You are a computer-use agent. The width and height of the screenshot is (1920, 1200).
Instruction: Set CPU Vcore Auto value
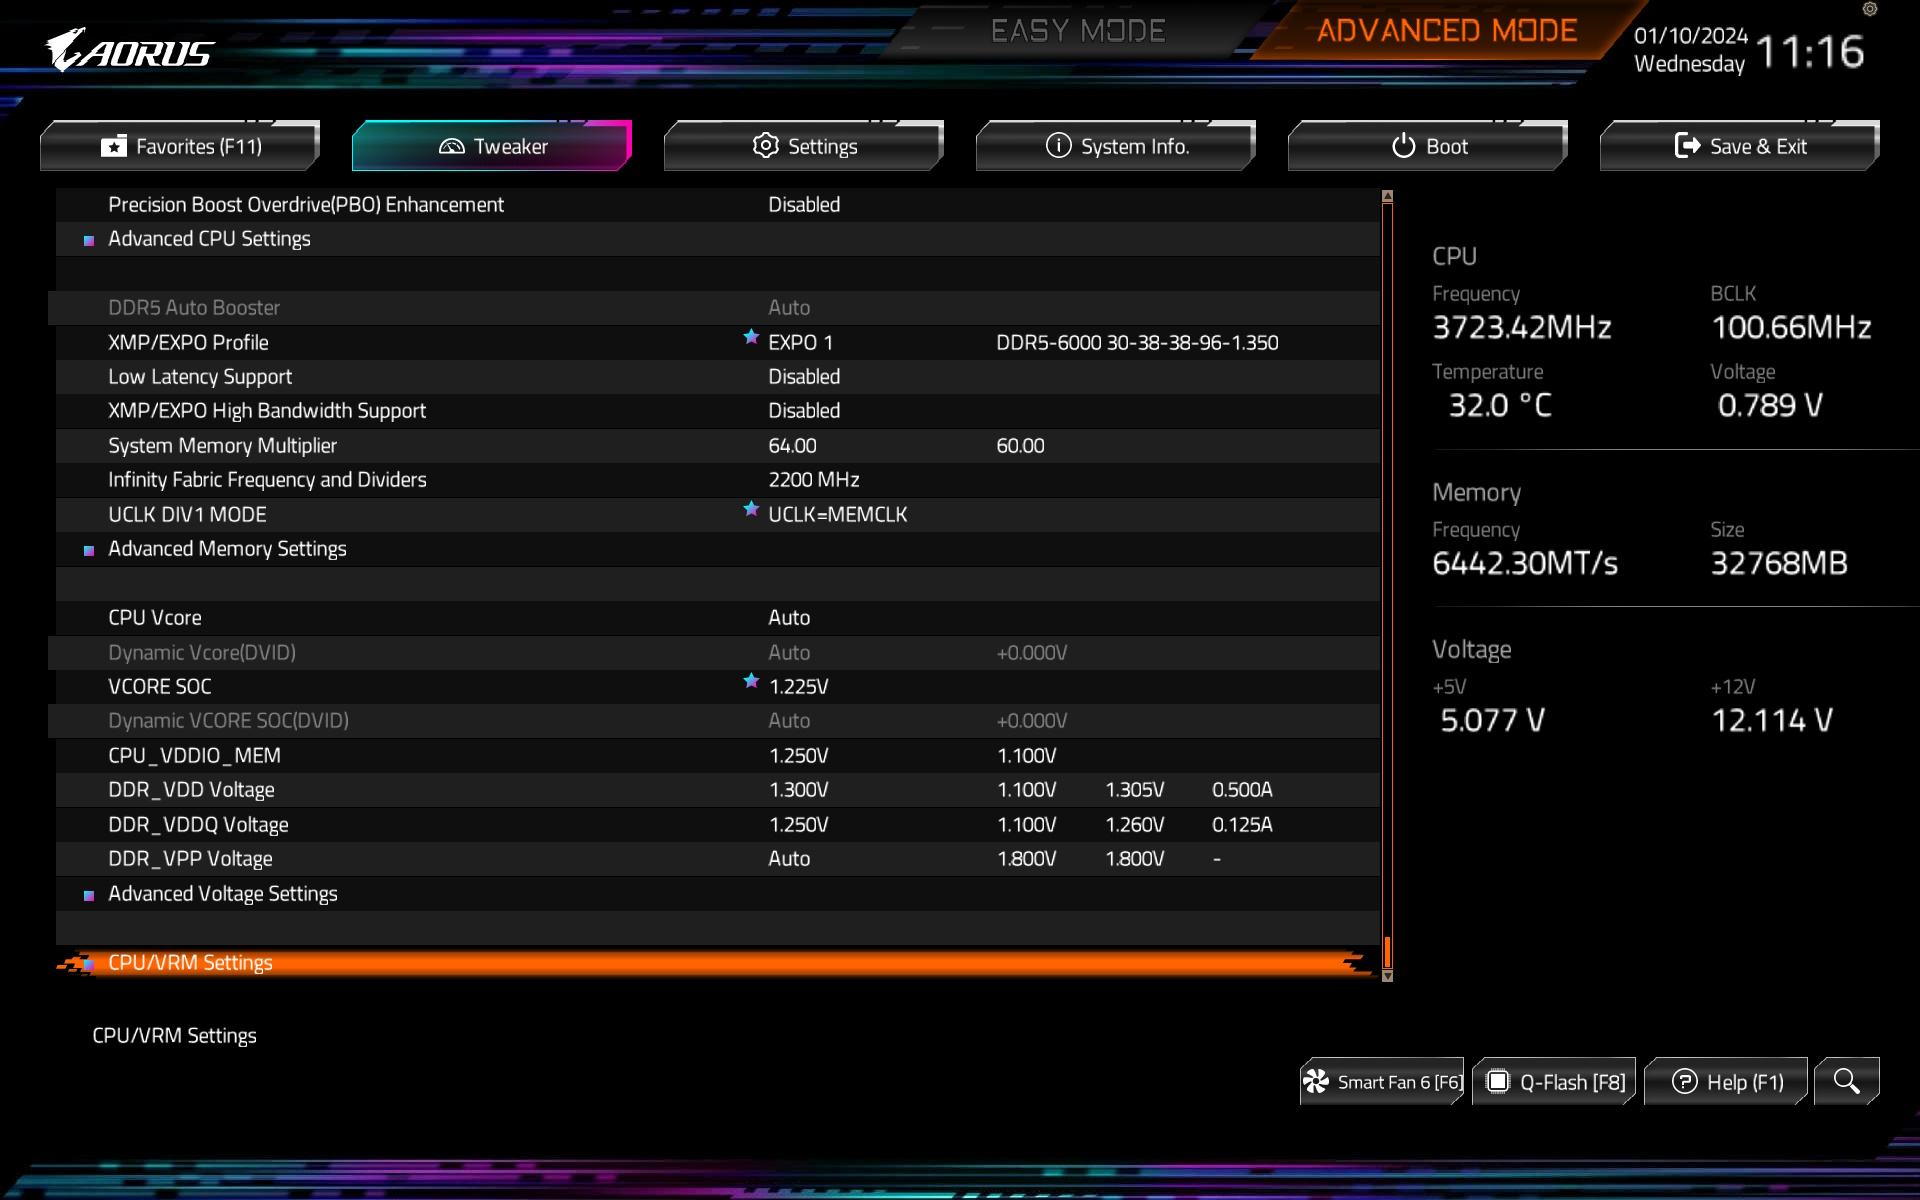789,618
